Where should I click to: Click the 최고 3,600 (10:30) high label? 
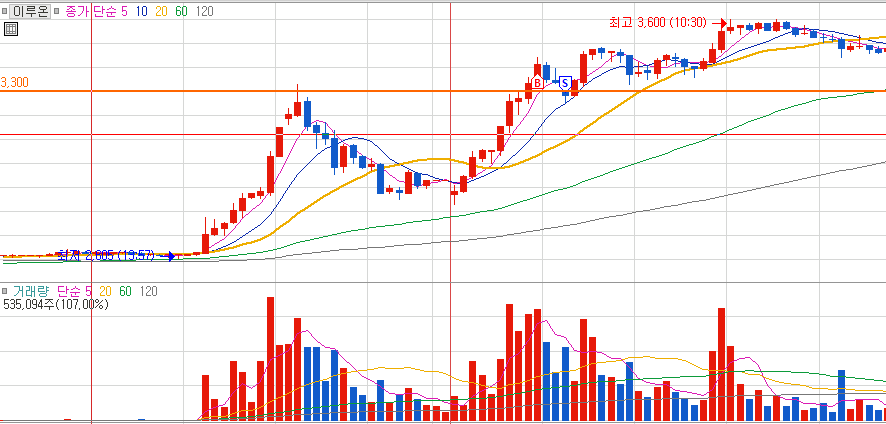(658, 23)
